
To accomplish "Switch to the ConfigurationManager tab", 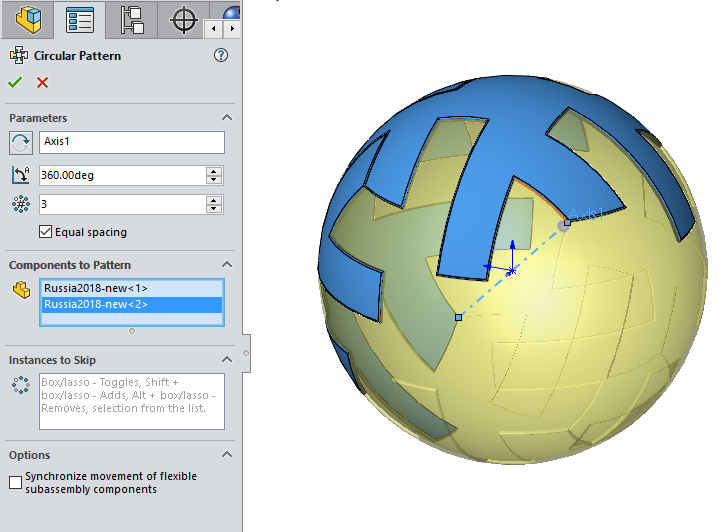I will (130, 20).
